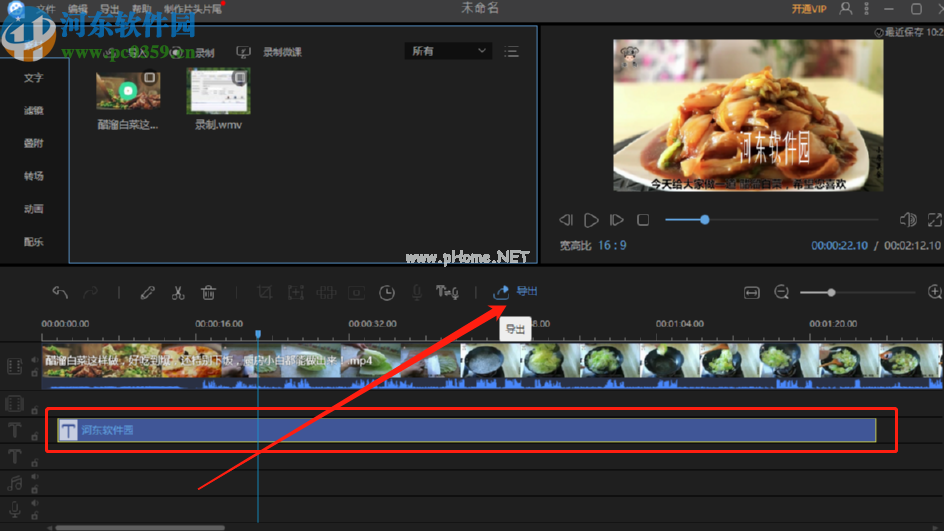Click the 录制 record button
The width and height of the screenshot is (944, 531).
[193, 52]
